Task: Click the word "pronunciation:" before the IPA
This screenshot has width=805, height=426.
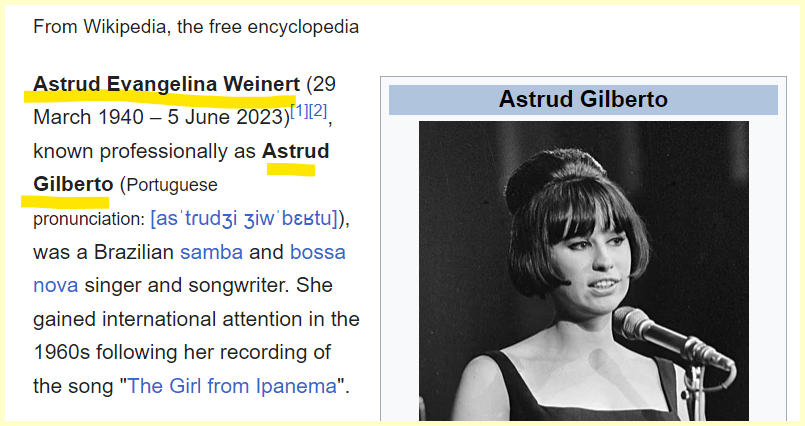Action: click(89, 218)
